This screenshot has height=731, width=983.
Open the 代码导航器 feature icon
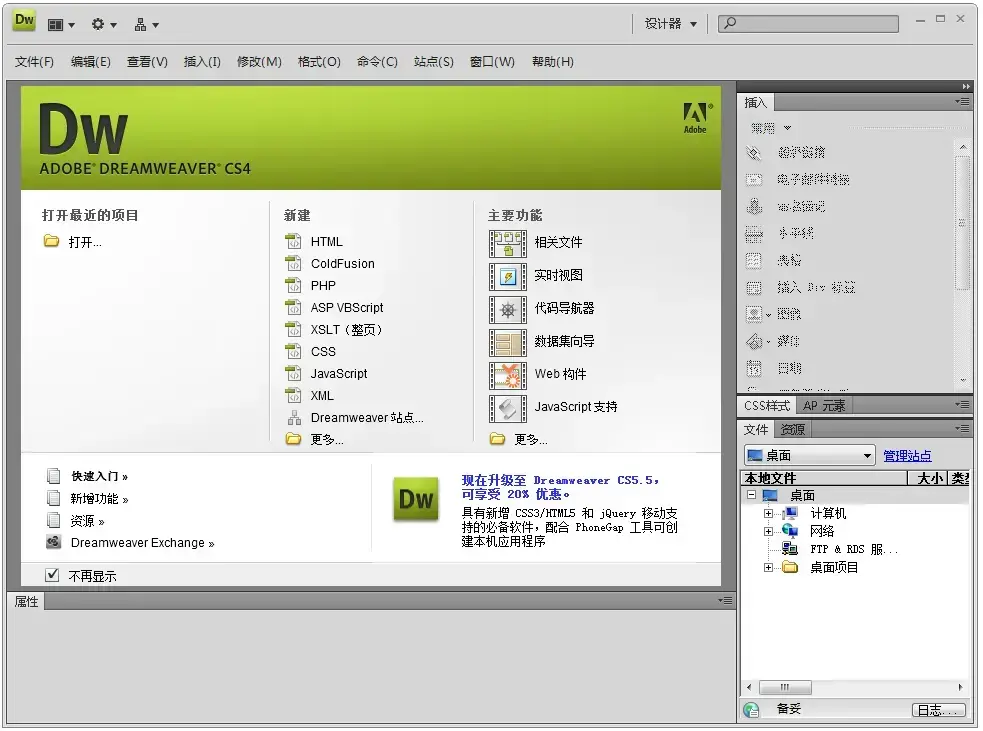coord(508,309)
